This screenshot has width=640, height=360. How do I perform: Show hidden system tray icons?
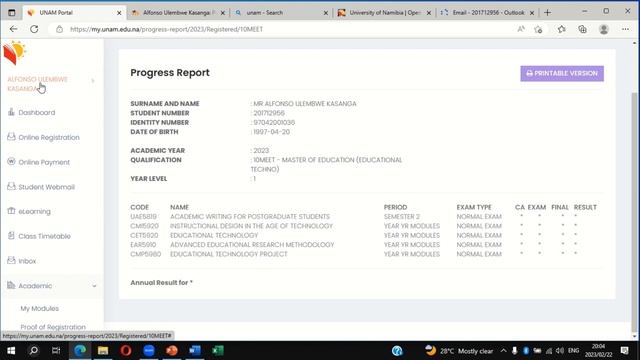click(504, 351)
